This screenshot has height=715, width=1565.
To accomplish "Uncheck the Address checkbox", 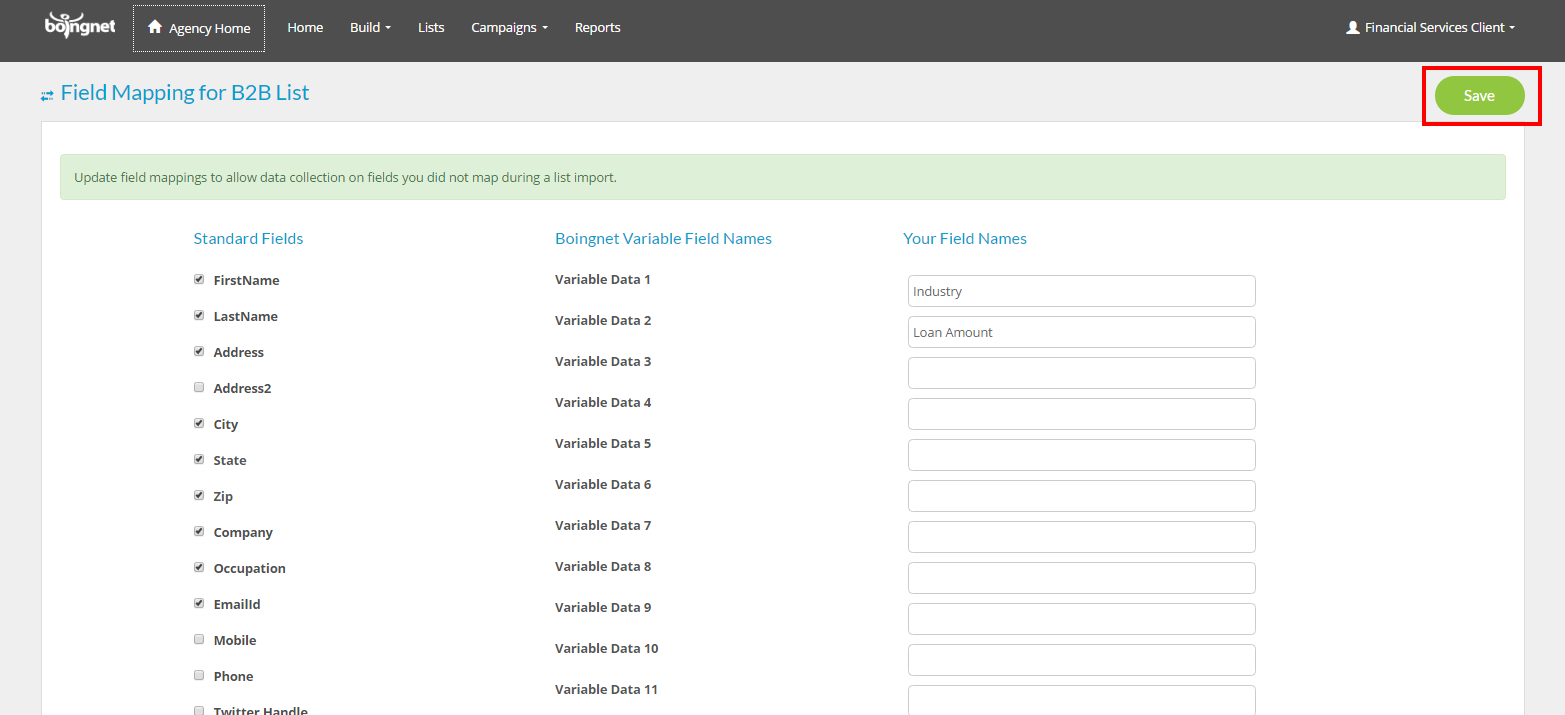I will (x=199, y=351).
